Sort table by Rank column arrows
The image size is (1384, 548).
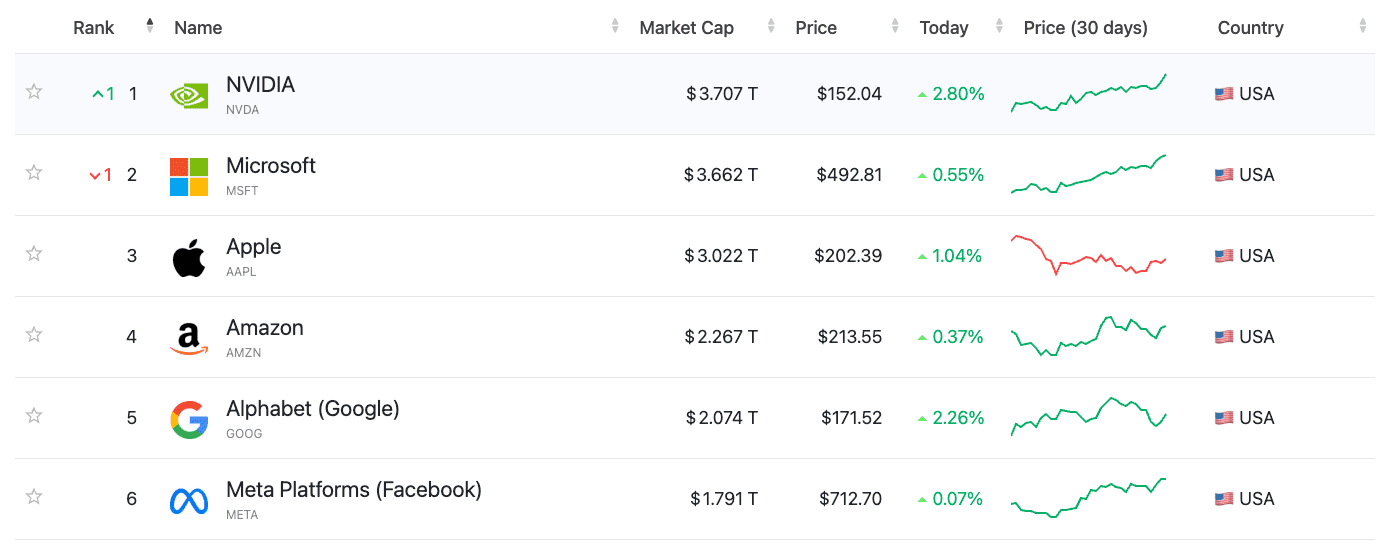[x=150, y=26]
